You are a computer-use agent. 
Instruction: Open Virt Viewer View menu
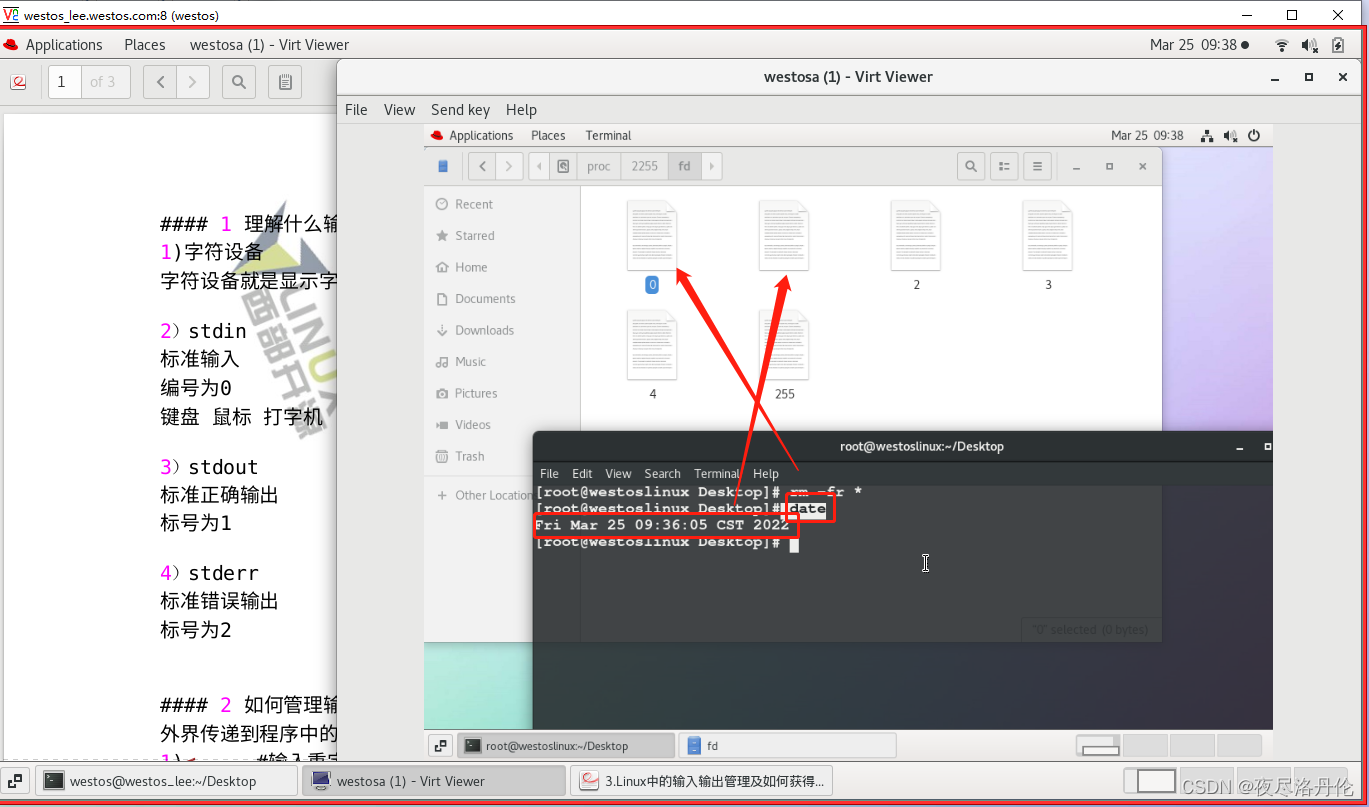pos(399,110)
